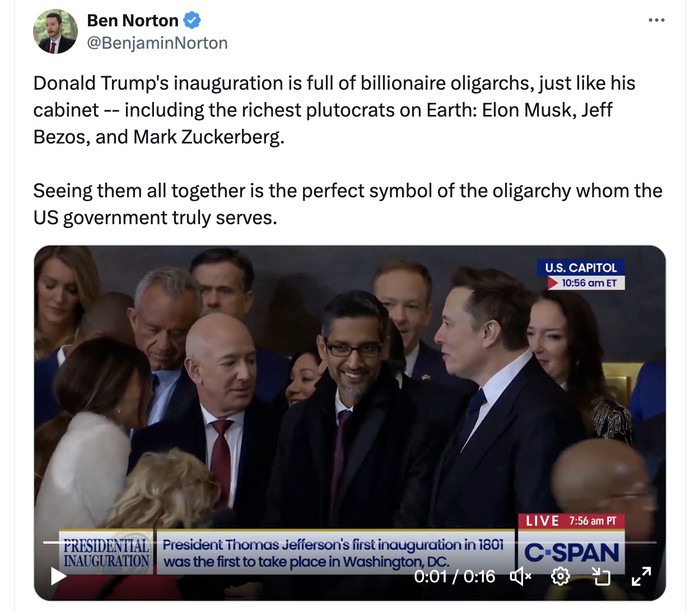Open video settings gear icon

[560, 576]
